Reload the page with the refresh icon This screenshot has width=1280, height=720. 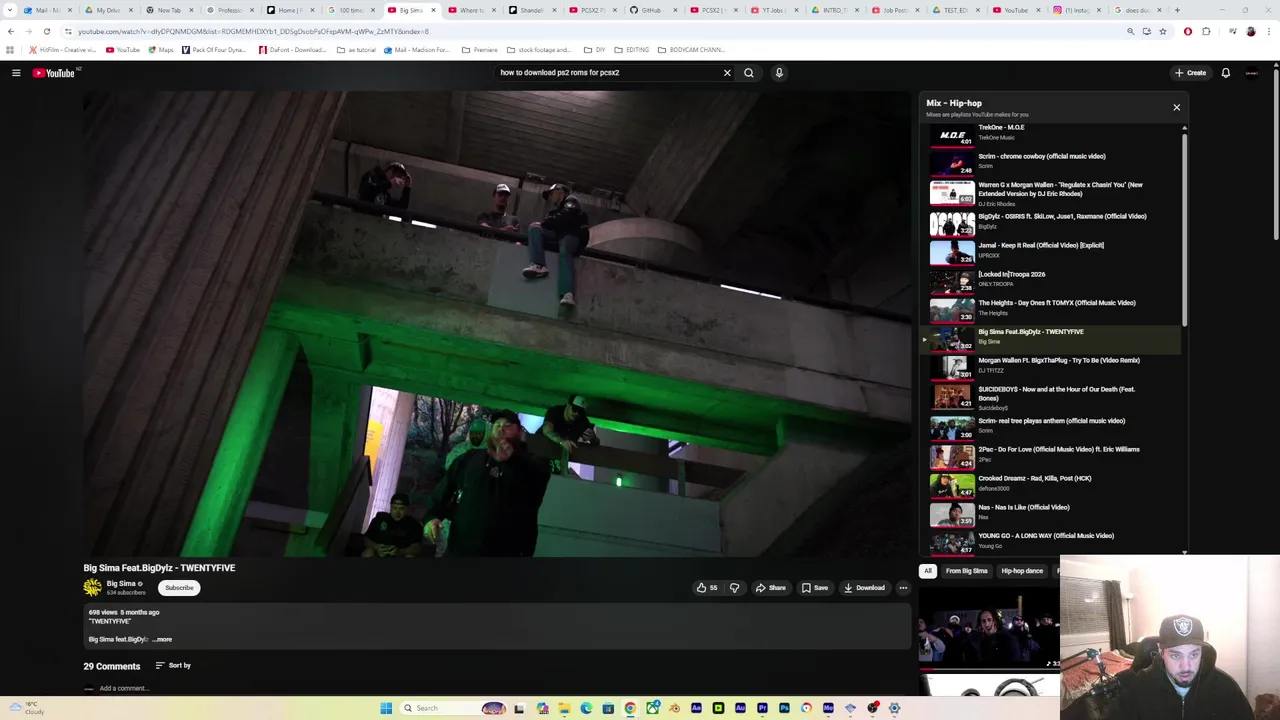coord(46,32)
